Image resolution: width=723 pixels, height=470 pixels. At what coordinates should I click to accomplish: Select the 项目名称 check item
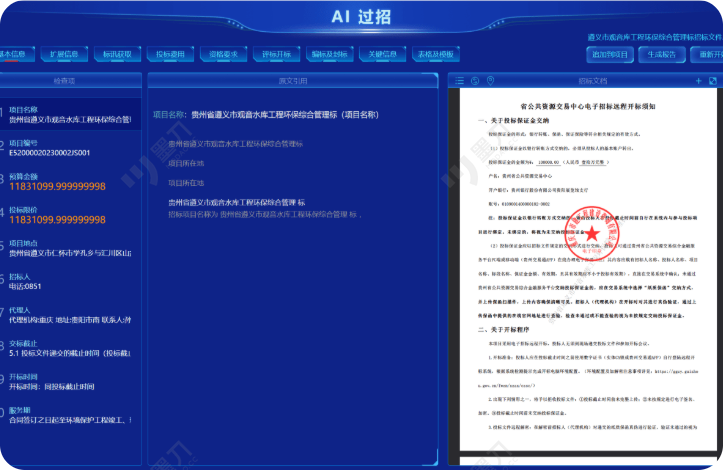click(70, 114)
